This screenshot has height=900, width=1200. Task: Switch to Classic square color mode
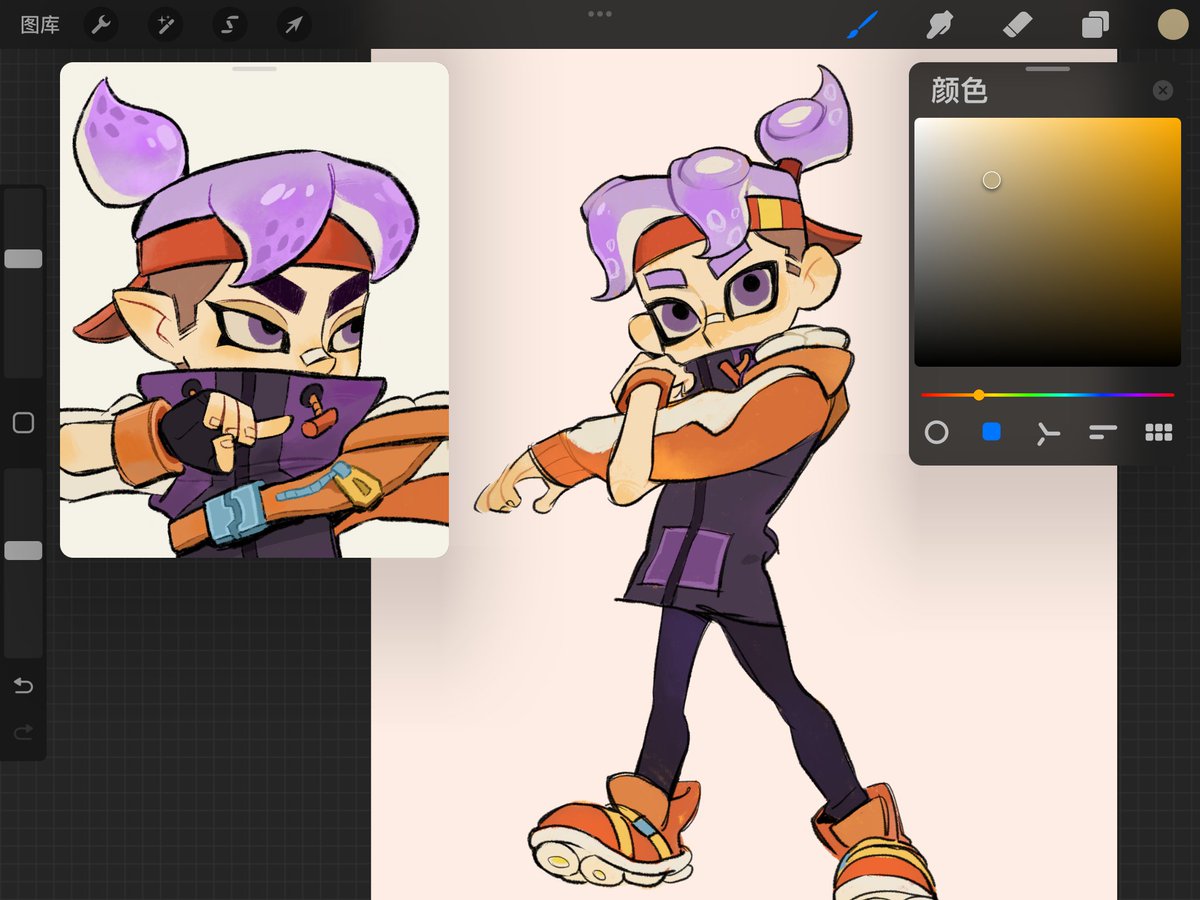click(x=991, y=432)
